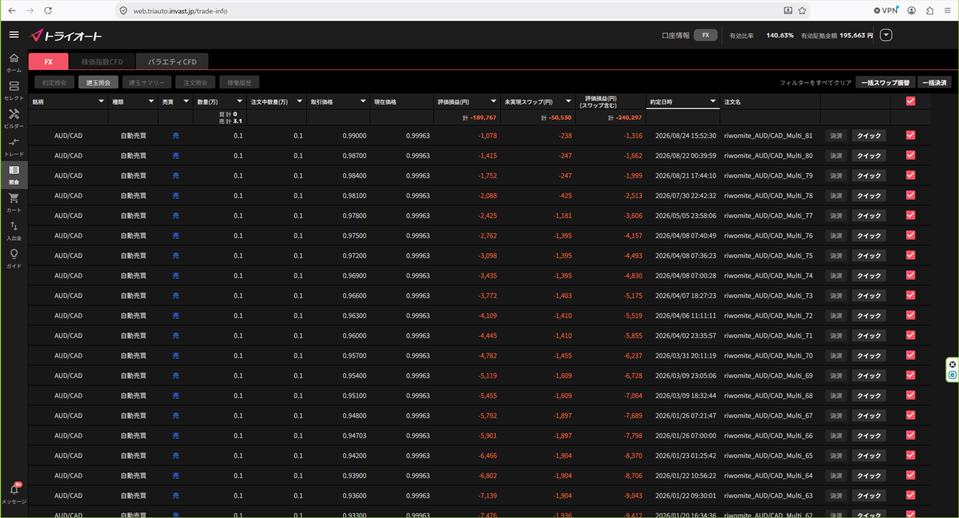The width and height of the screenshot is (959, 518).
Task: Open the Trade (トレード) arrows icon
Action: pos(13,146)
